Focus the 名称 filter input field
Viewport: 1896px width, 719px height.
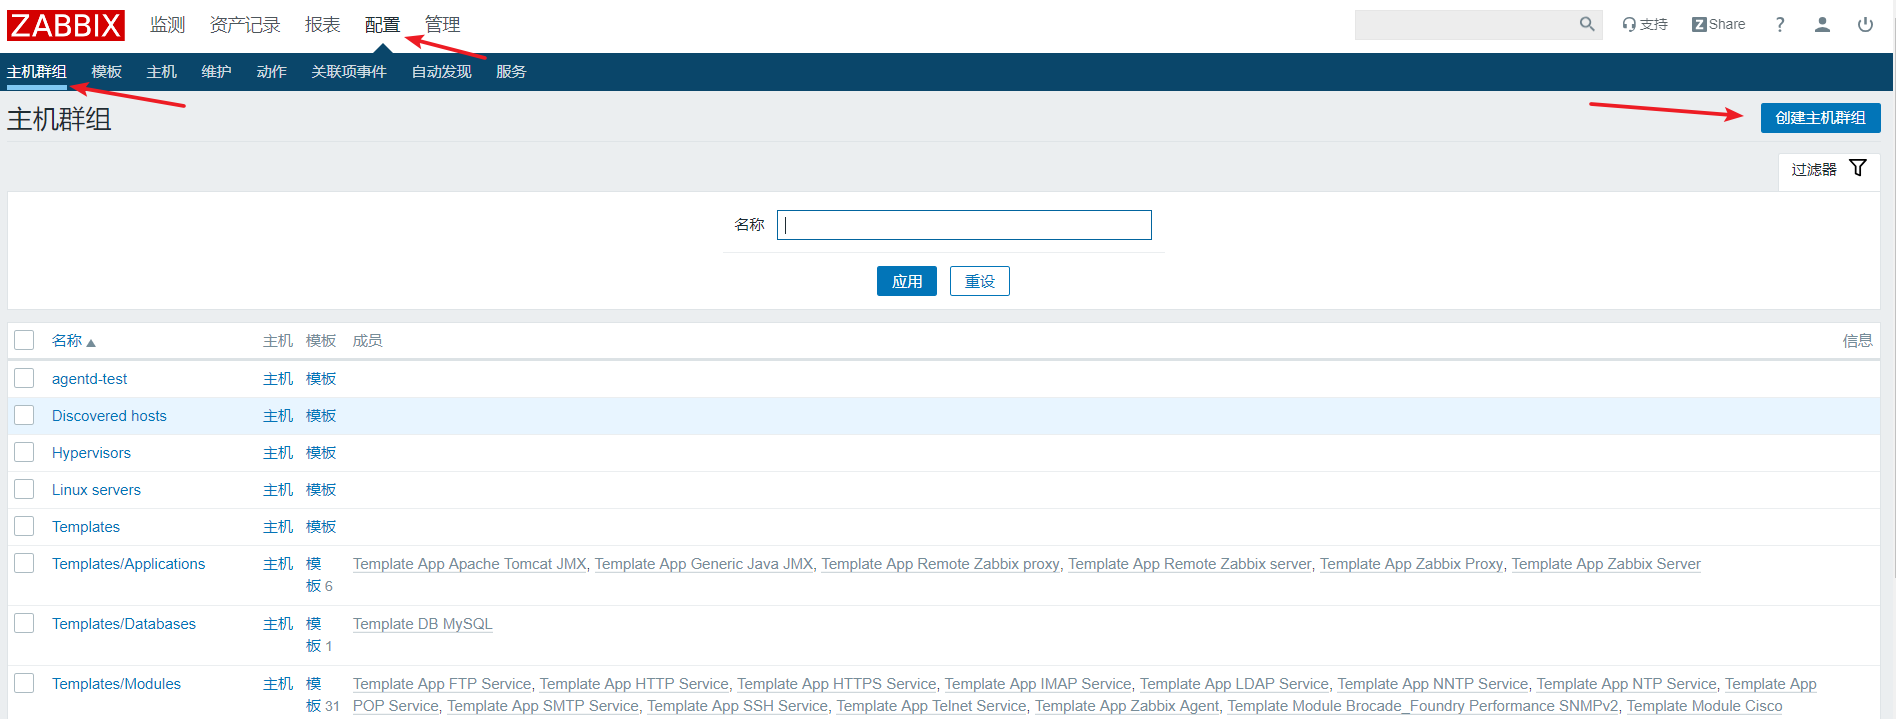(x=964, y=225)
